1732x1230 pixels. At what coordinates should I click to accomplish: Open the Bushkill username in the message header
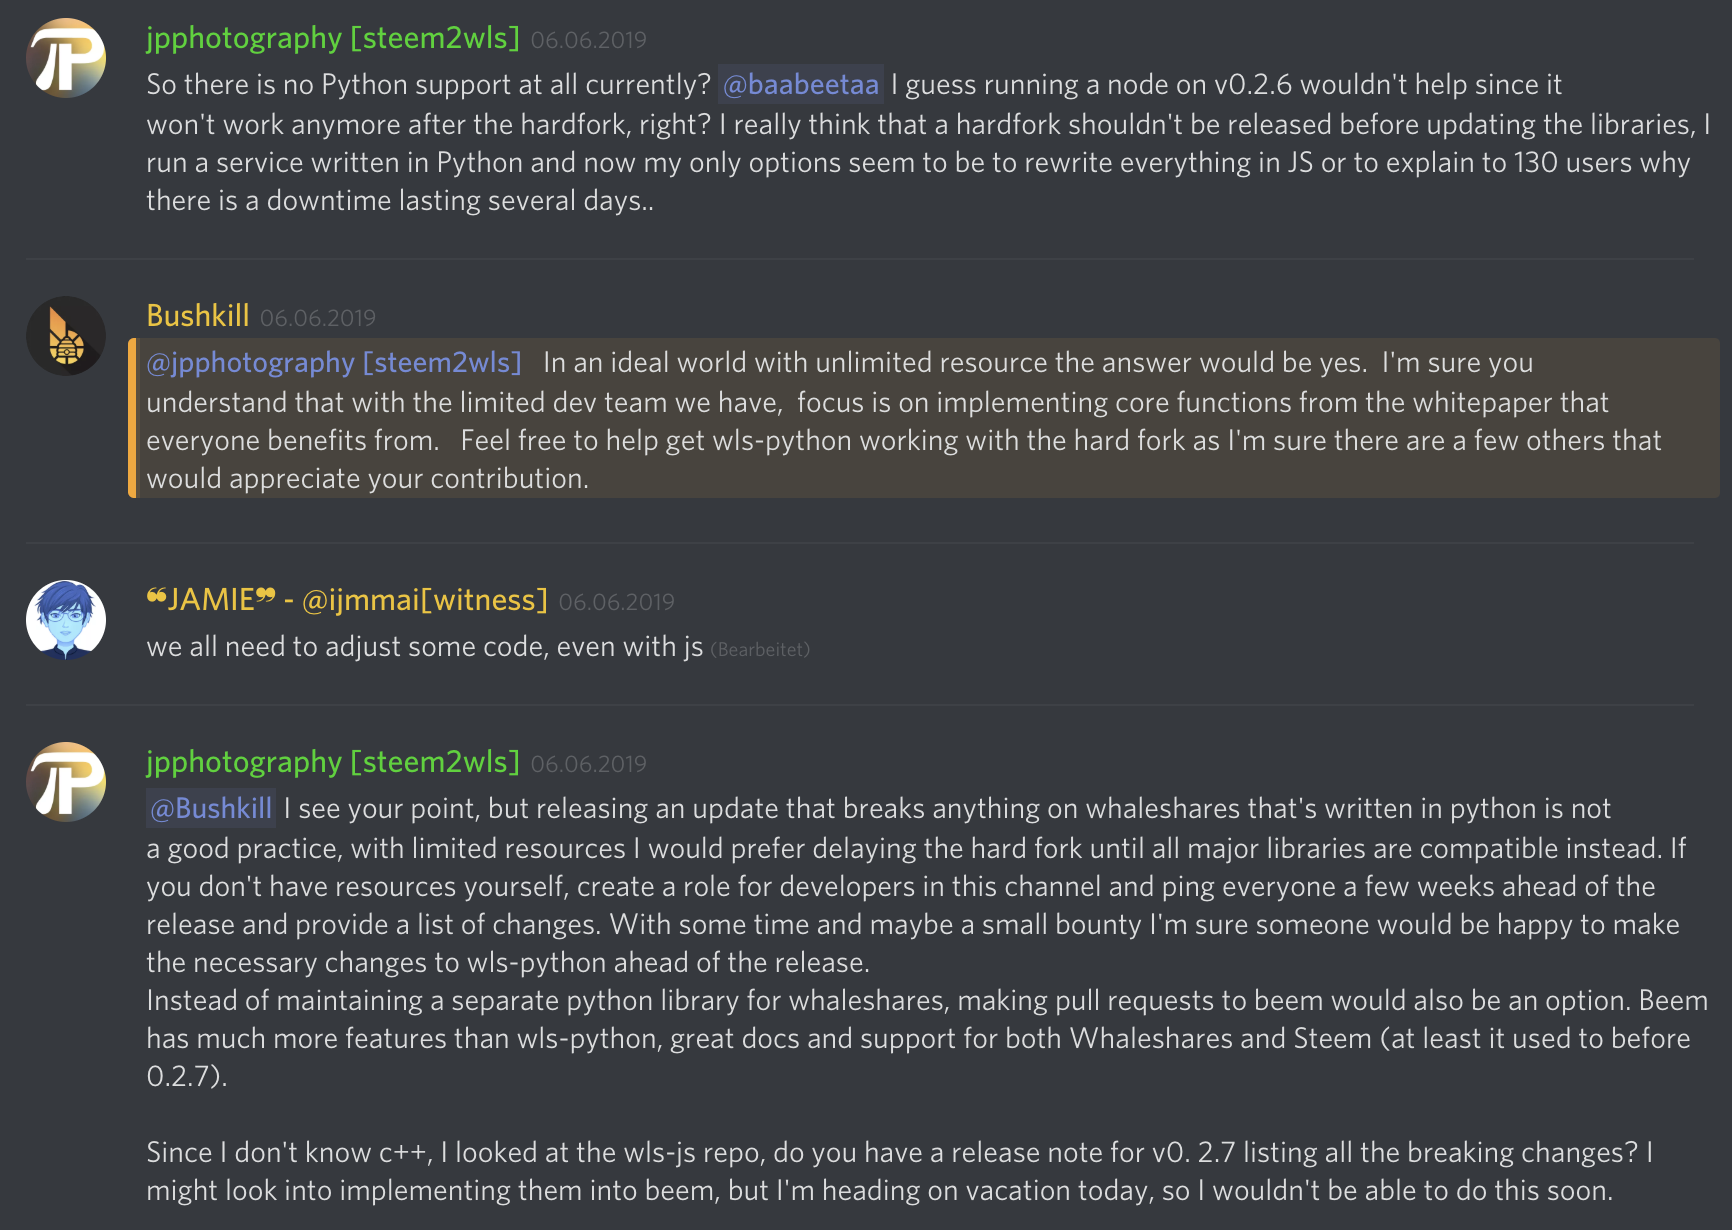pos(197,316)
